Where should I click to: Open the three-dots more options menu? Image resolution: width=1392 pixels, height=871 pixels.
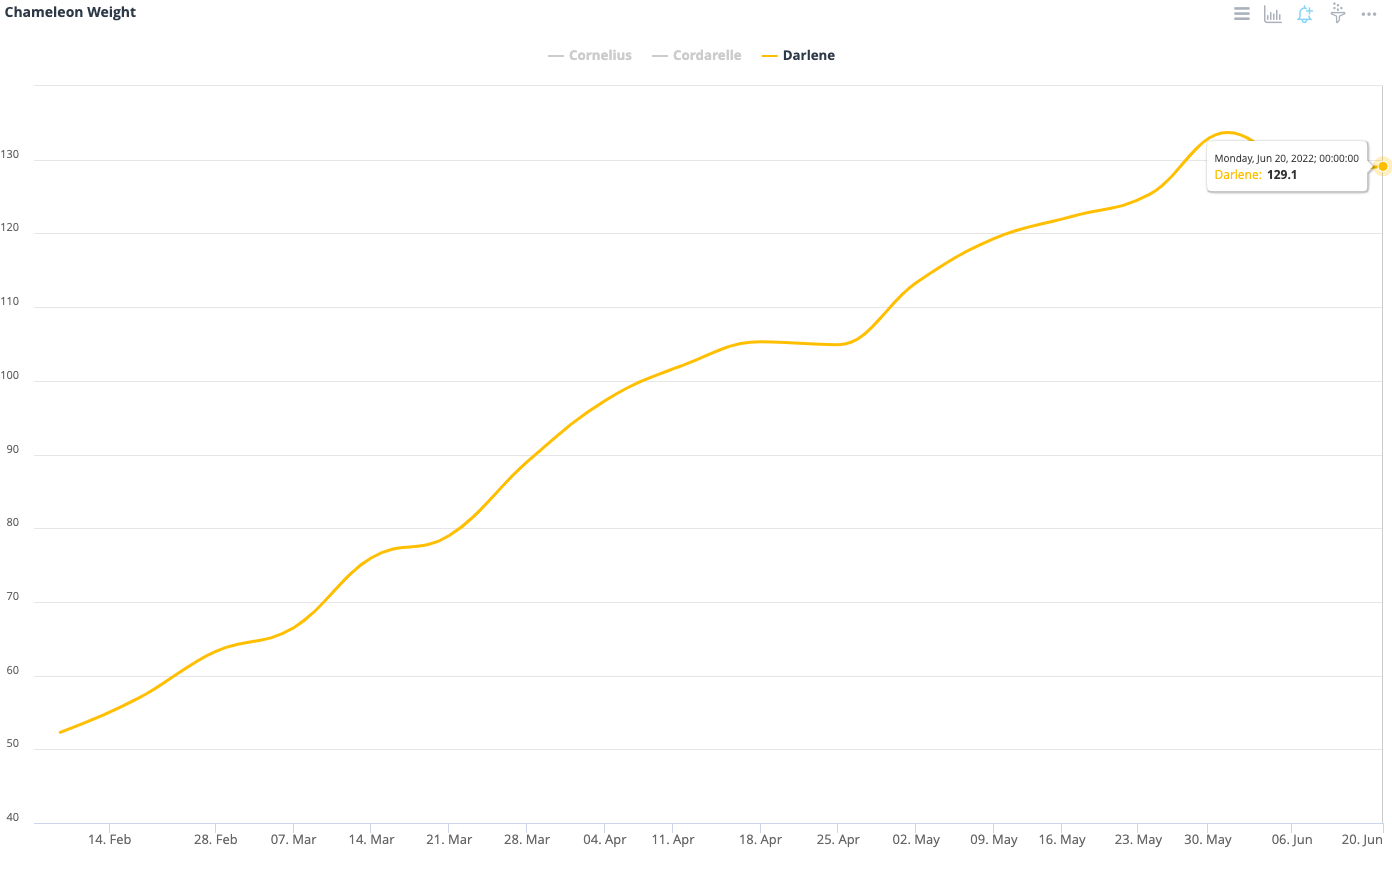click(x=1369, y=14)
